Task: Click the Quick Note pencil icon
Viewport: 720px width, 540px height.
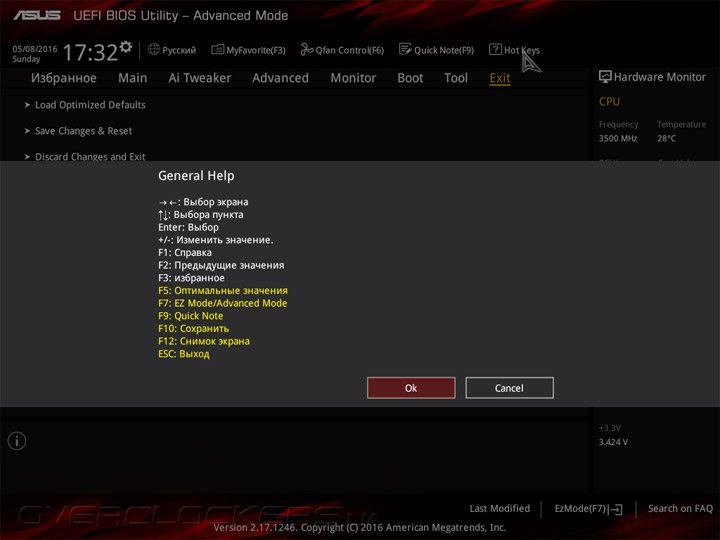Action: coord(405,49)
